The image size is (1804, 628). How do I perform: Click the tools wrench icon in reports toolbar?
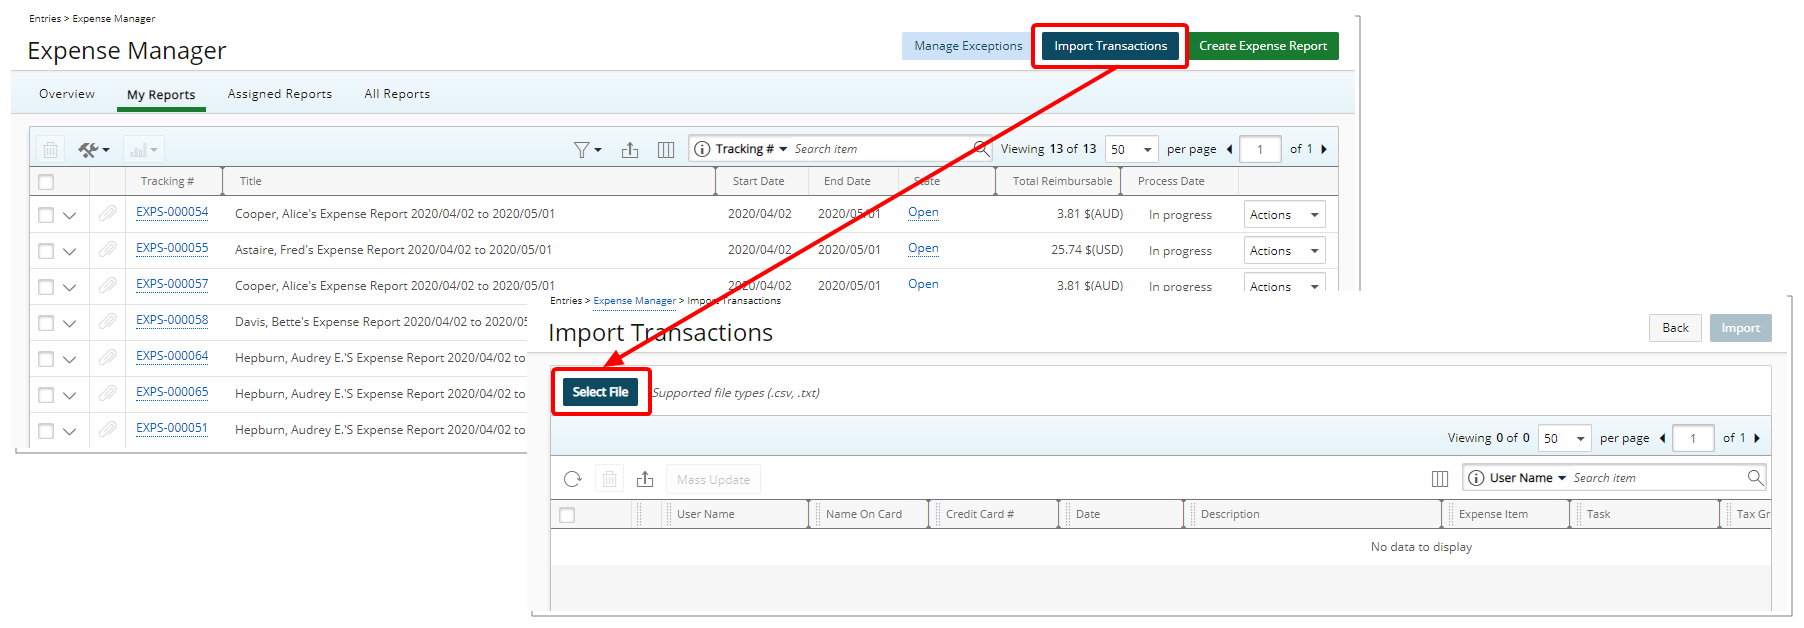click(92, 150)
